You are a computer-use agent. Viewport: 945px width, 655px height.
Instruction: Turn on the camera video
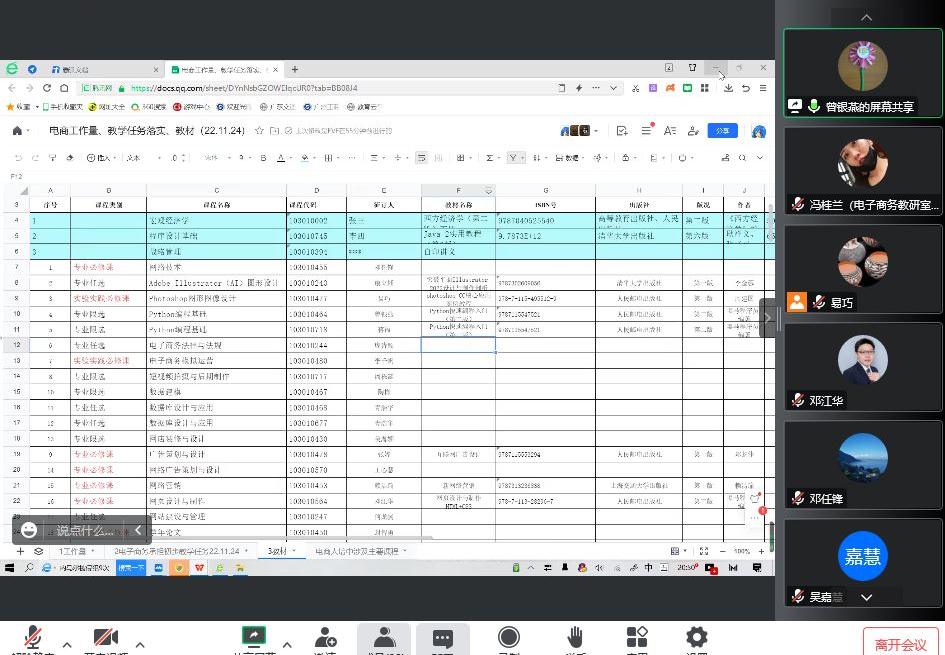[106, 638]
